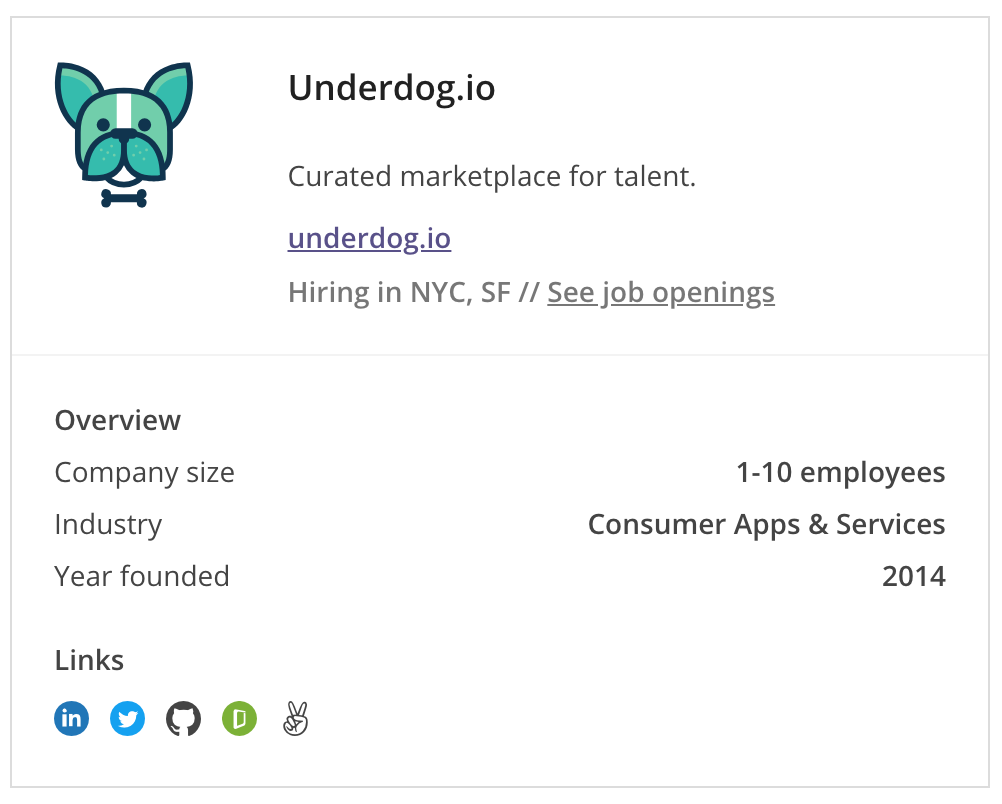
Task: Select the Curated marketplace for talent tagline
Action: (x=491, y=176)
